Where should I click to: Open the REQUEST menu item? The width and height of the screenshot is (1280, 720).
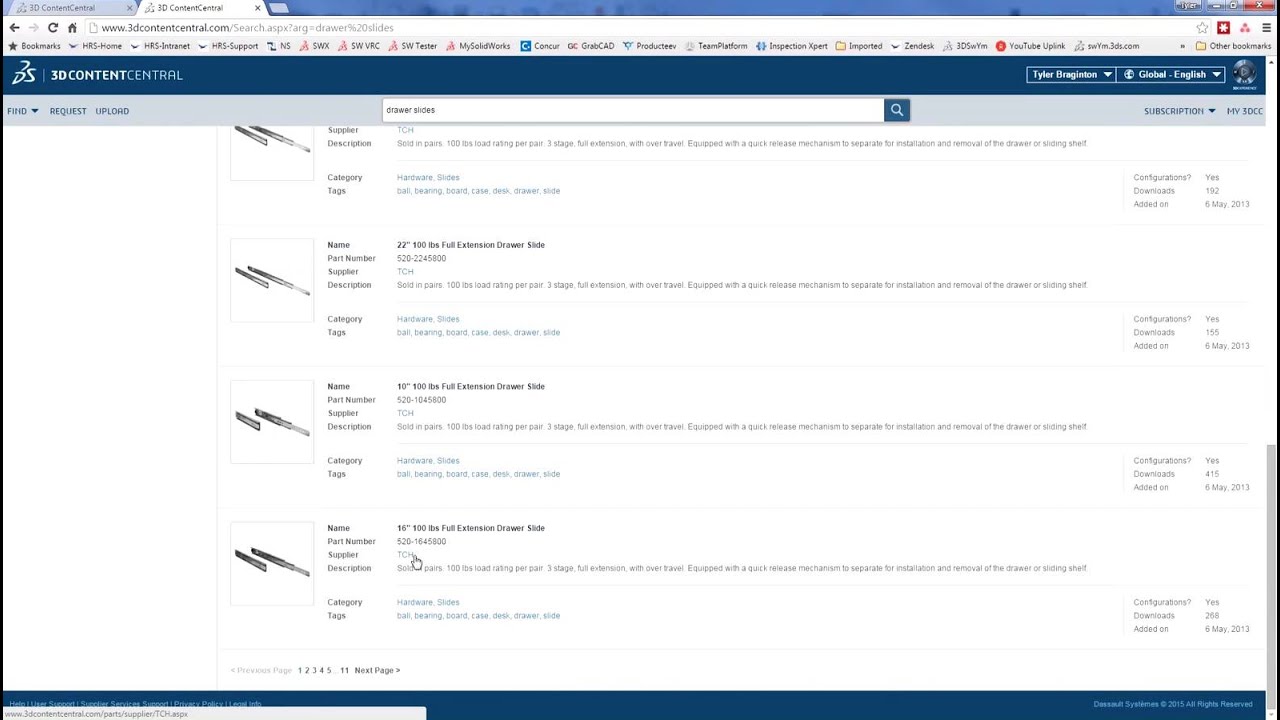tap(68, 111)
